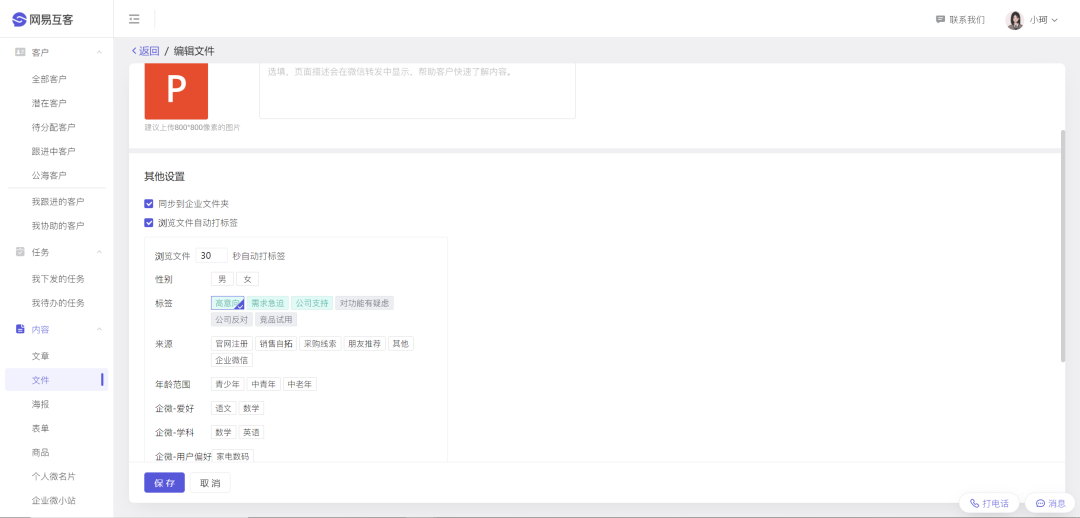Go to 全部客户 in the sidebar

click(49, 79)
